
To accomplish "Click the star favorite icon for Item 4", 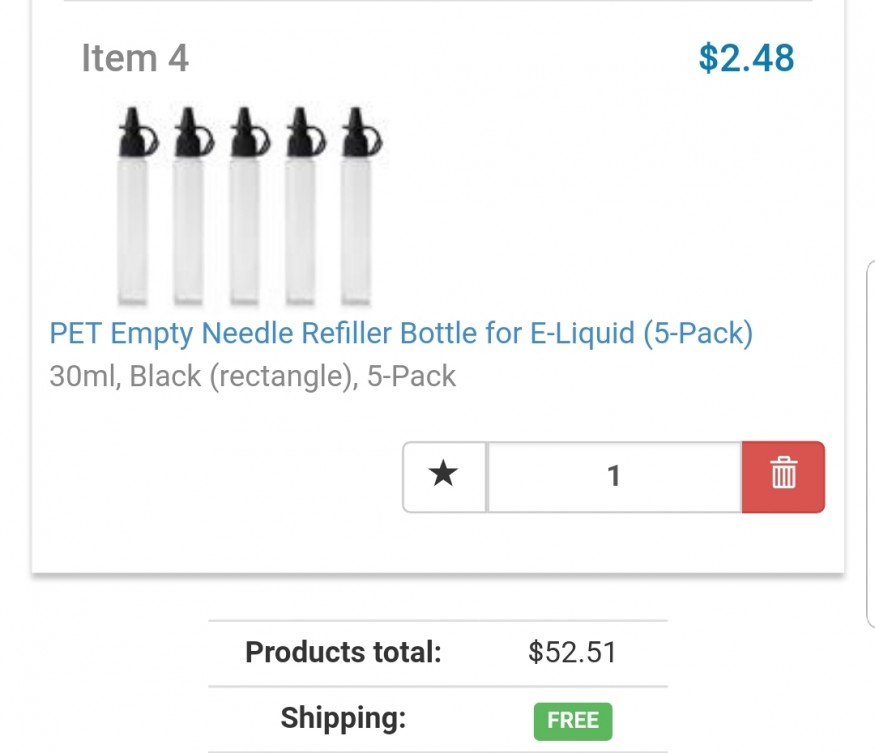I will [x=444, y=476].
